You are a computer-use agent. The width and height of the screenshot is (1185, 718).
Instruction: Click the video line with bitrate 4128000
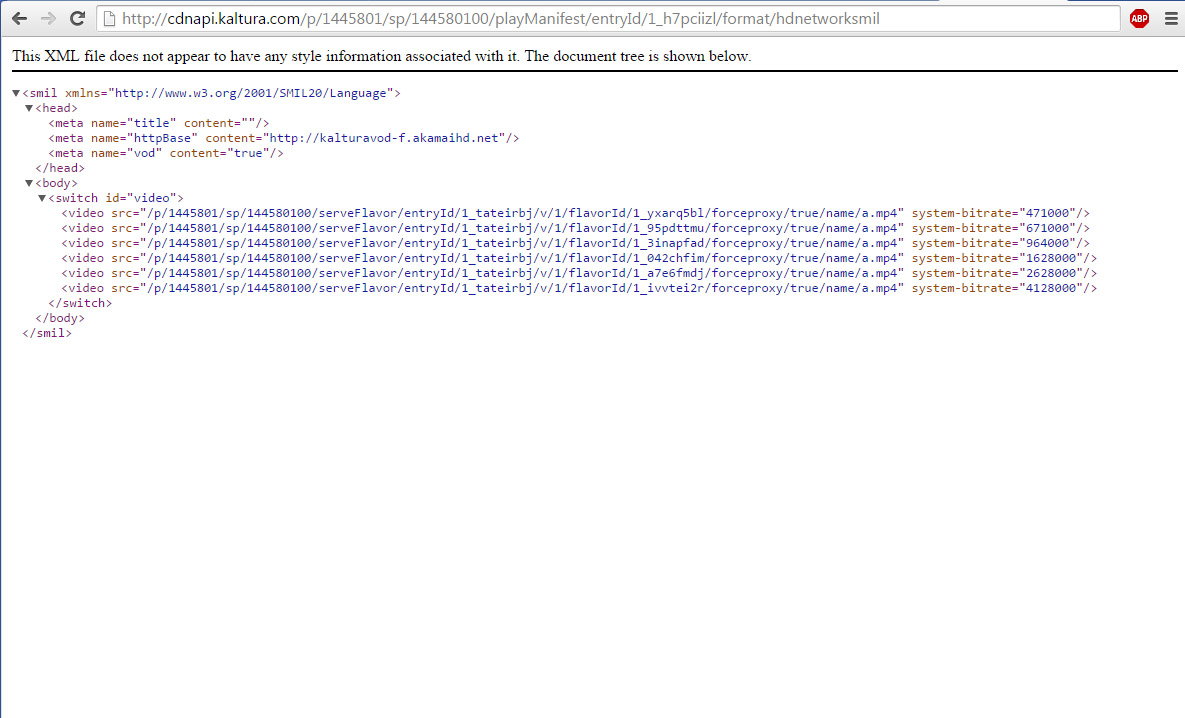580,288
